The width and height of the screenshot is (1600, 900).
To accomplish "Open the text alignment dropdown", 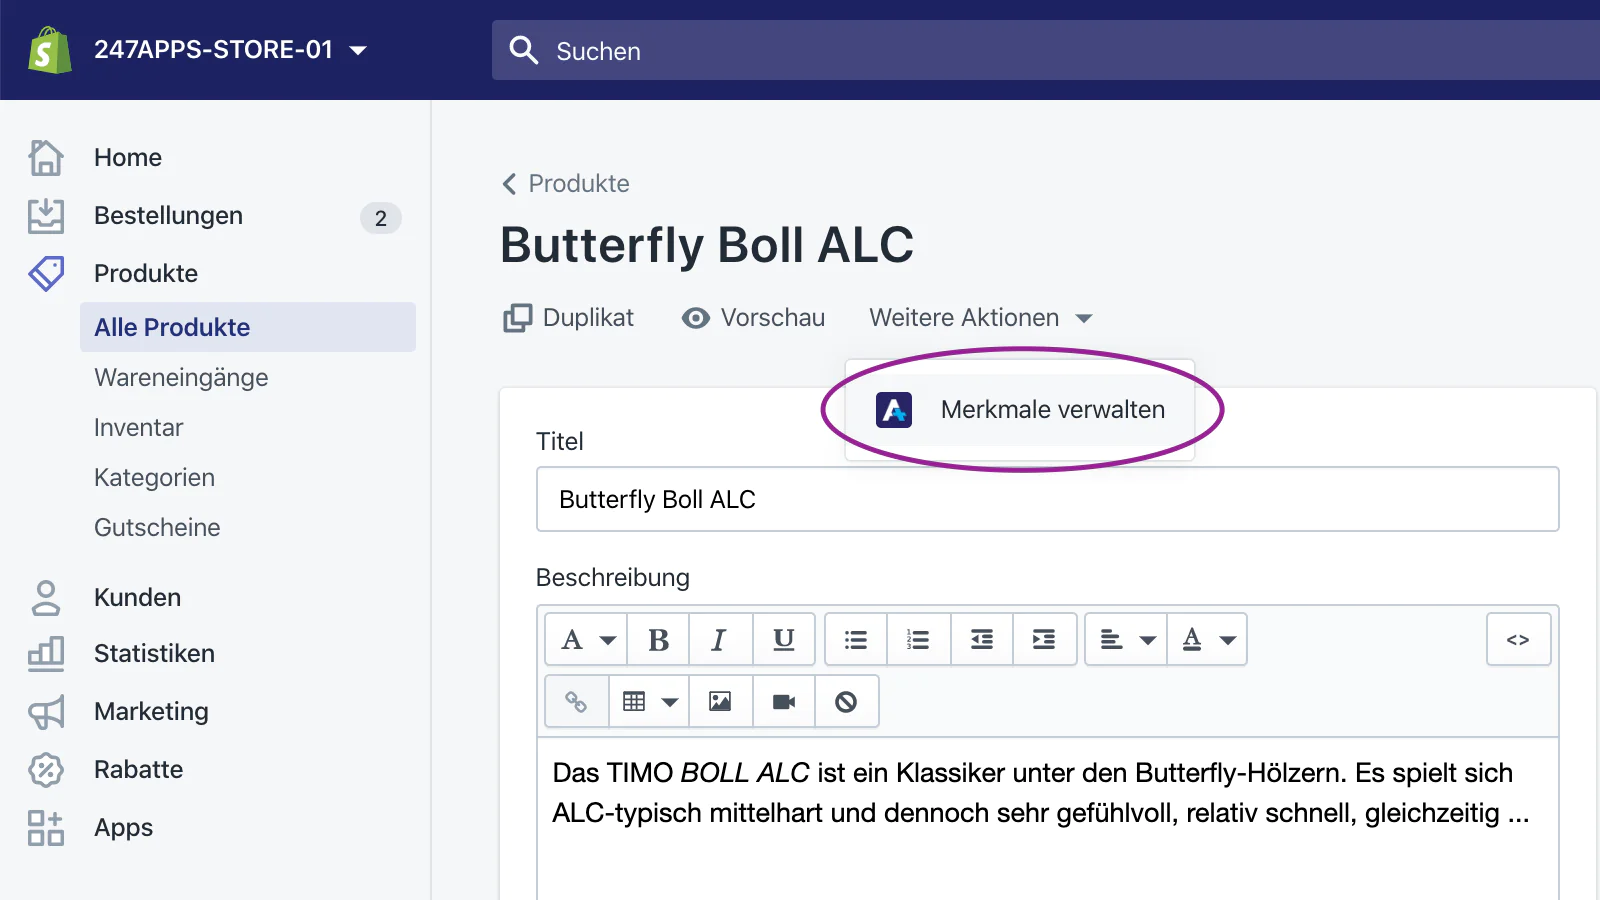I will click(1127, 640).
